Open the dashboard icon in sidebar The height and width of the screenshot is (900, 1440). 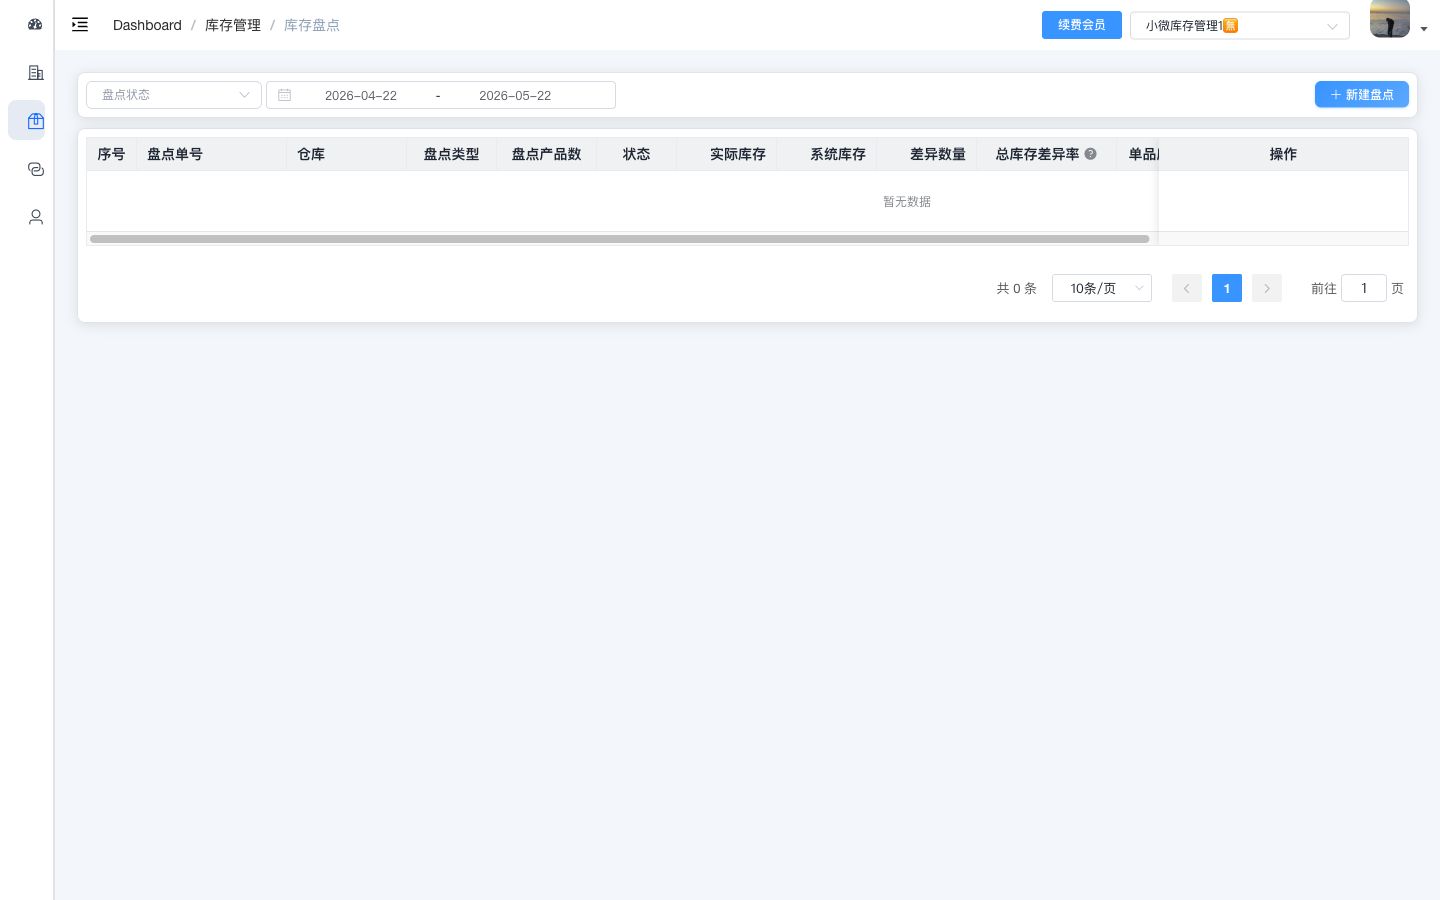point(35,24)
